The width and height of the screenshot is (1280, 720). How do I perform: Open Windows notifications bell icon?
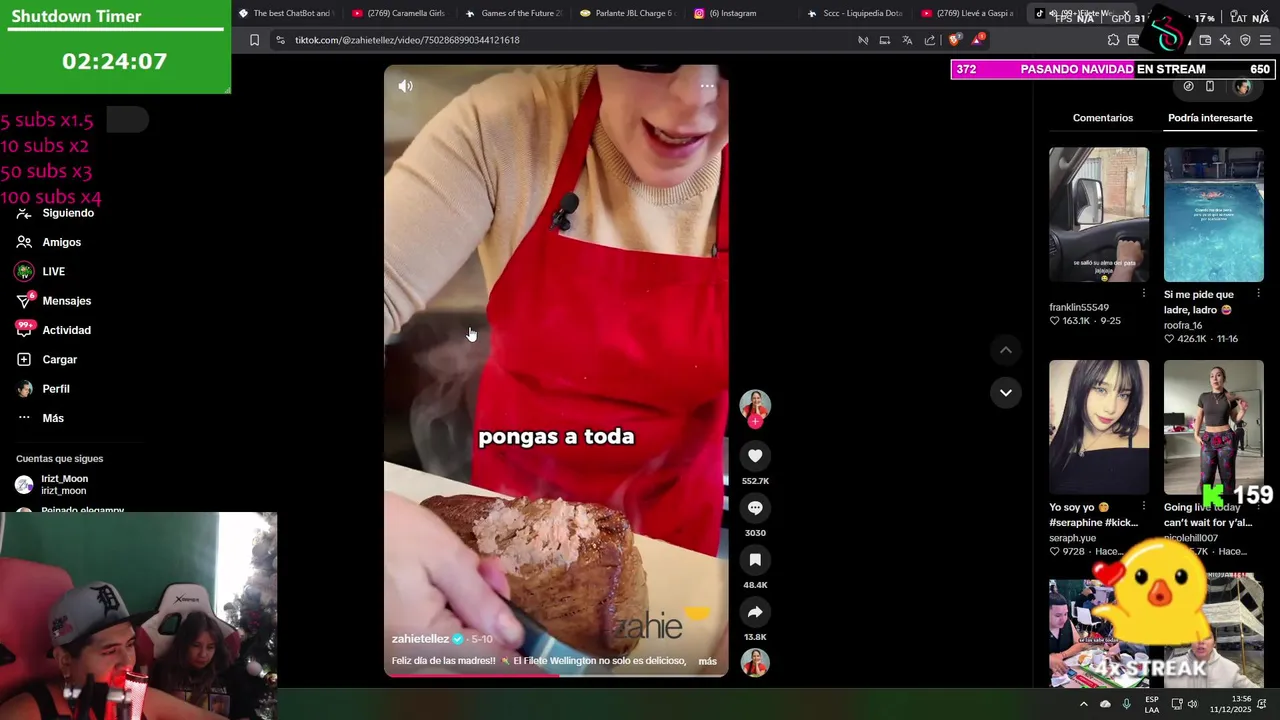coord(1262,704)
